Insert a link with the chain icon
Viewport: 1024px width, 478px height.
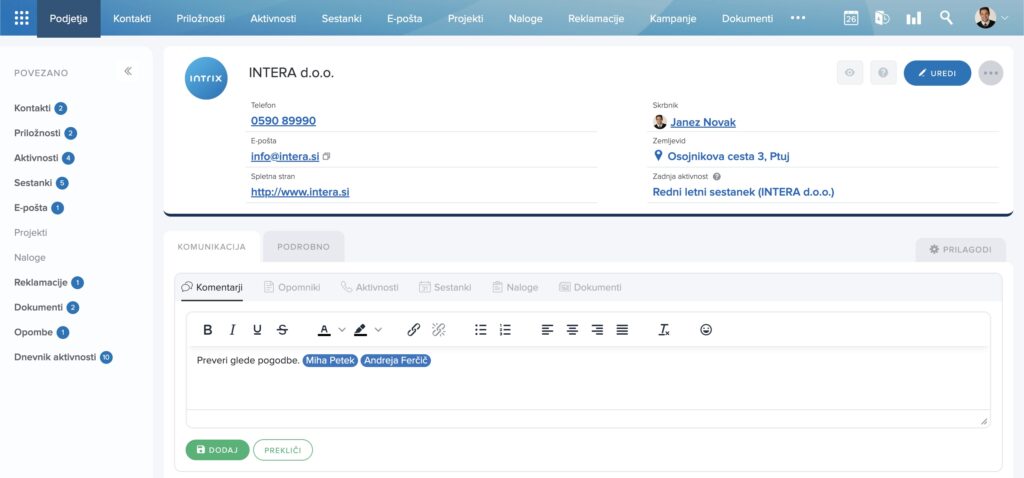(x=413, y=330)
